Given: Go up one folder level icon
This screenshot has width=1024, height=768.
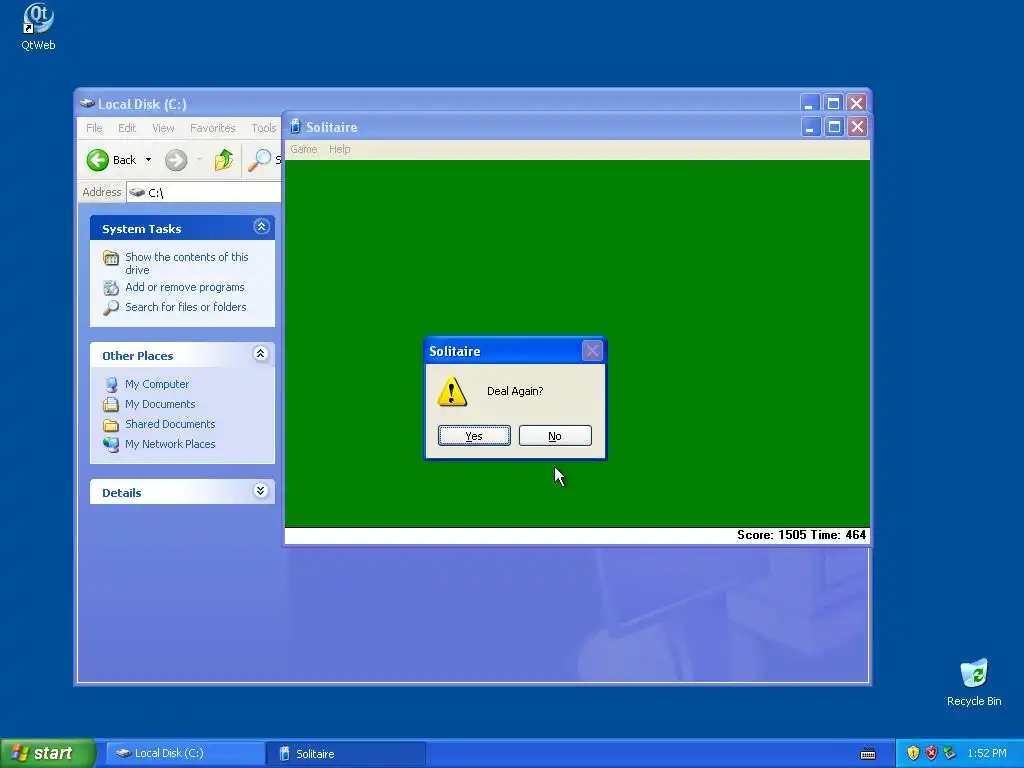Looking at the screenshot, I should tap(223, 160).
